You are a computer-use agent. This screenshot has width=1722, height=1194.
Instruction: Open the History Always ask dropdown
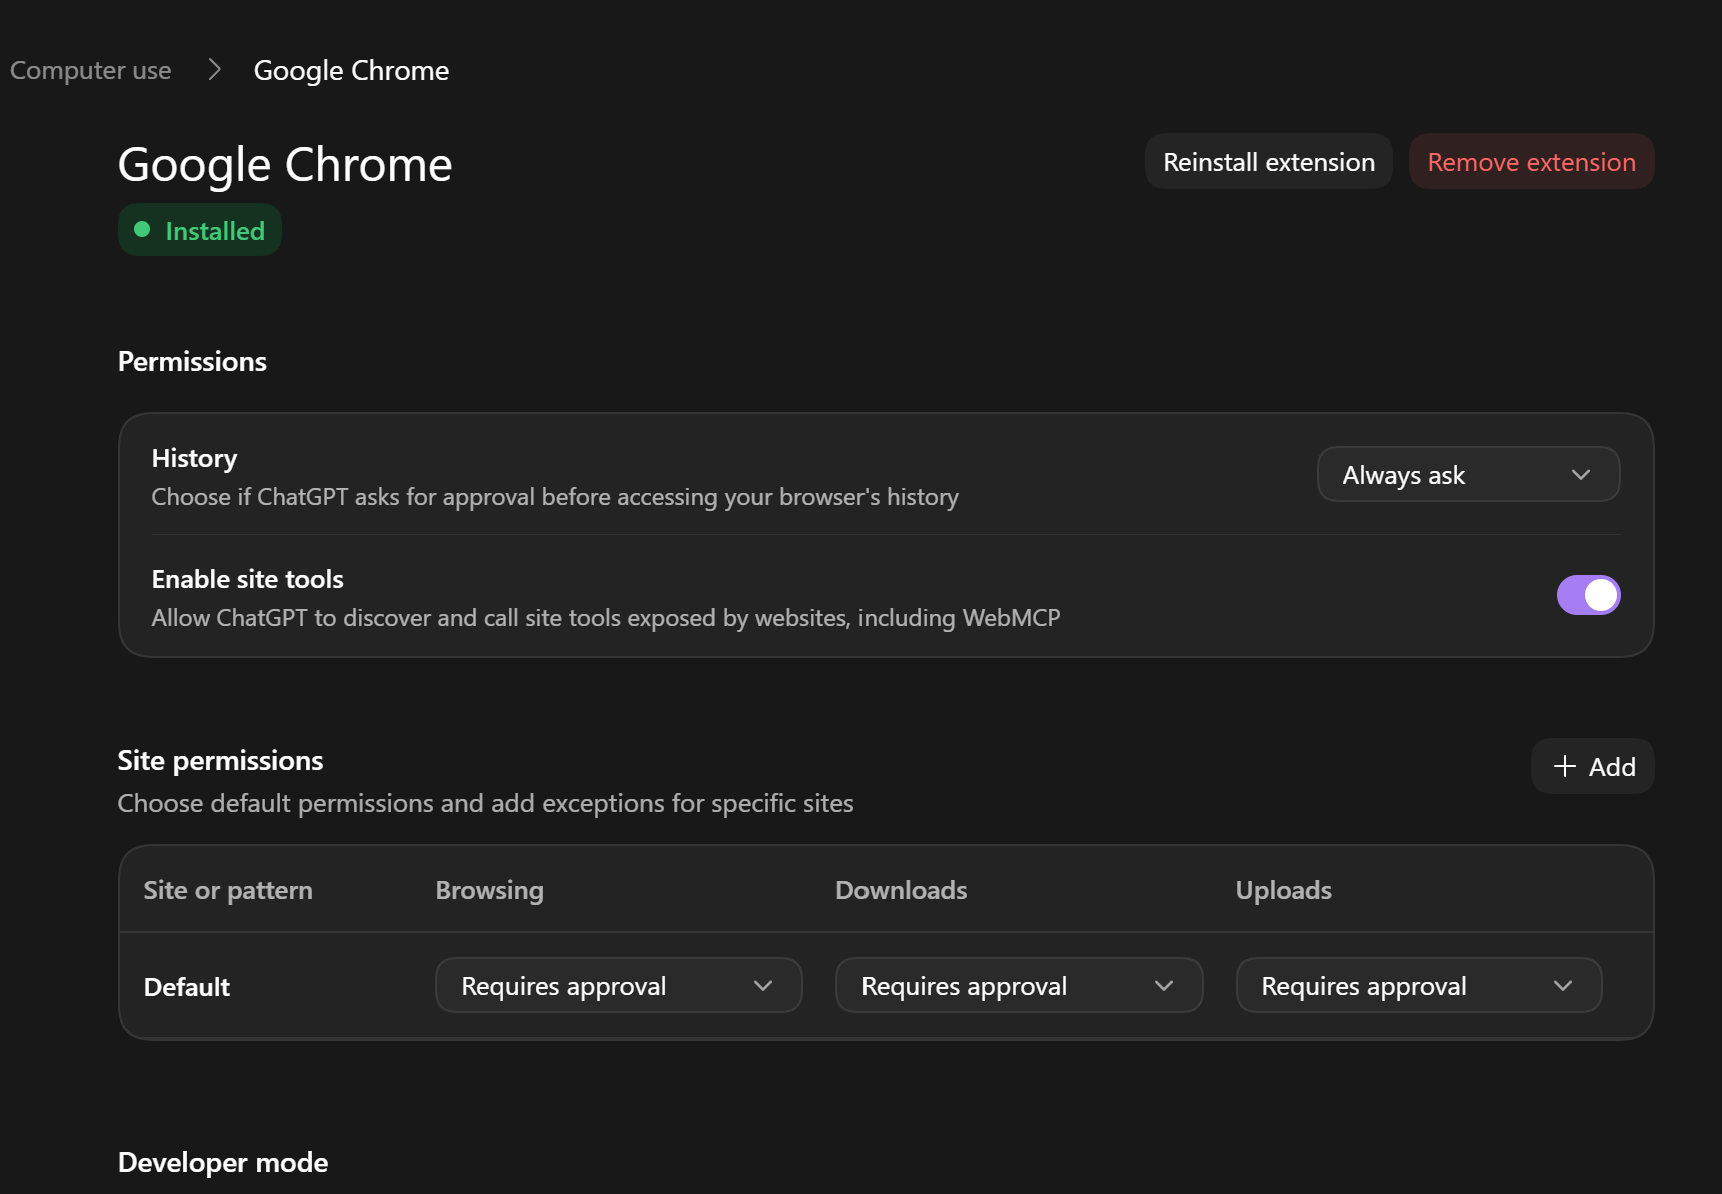click(1468, 475)
